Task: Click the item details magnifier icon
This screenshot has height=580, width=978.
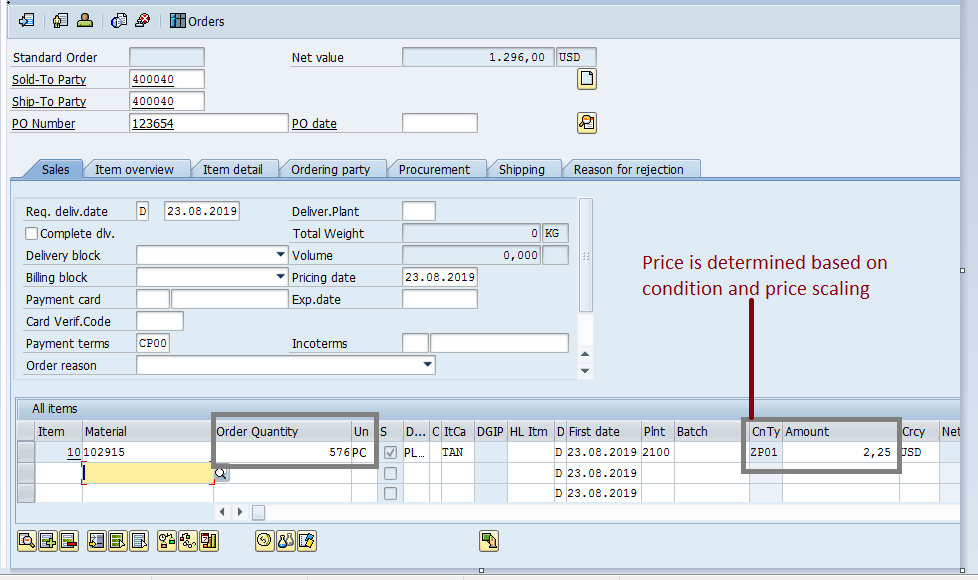Action: pos(26,541)
